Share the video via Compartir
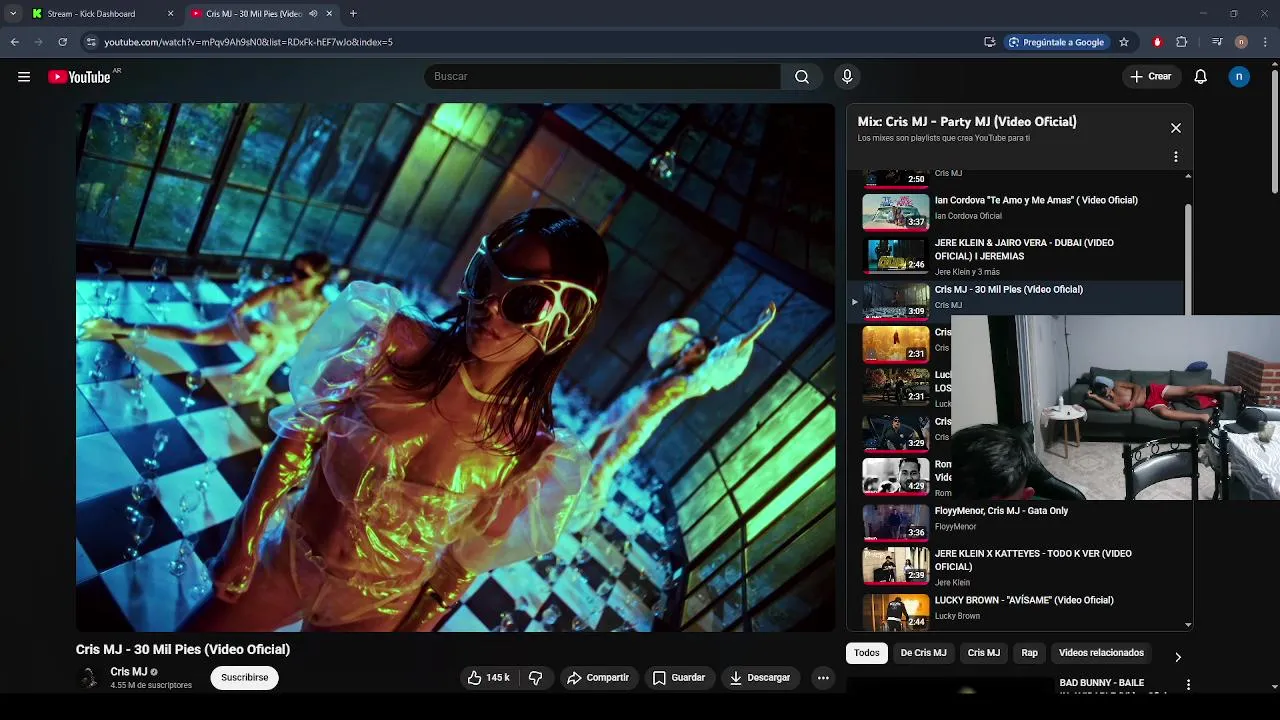This screenshot has width=1280, height=720. click(x=598, y=678)
